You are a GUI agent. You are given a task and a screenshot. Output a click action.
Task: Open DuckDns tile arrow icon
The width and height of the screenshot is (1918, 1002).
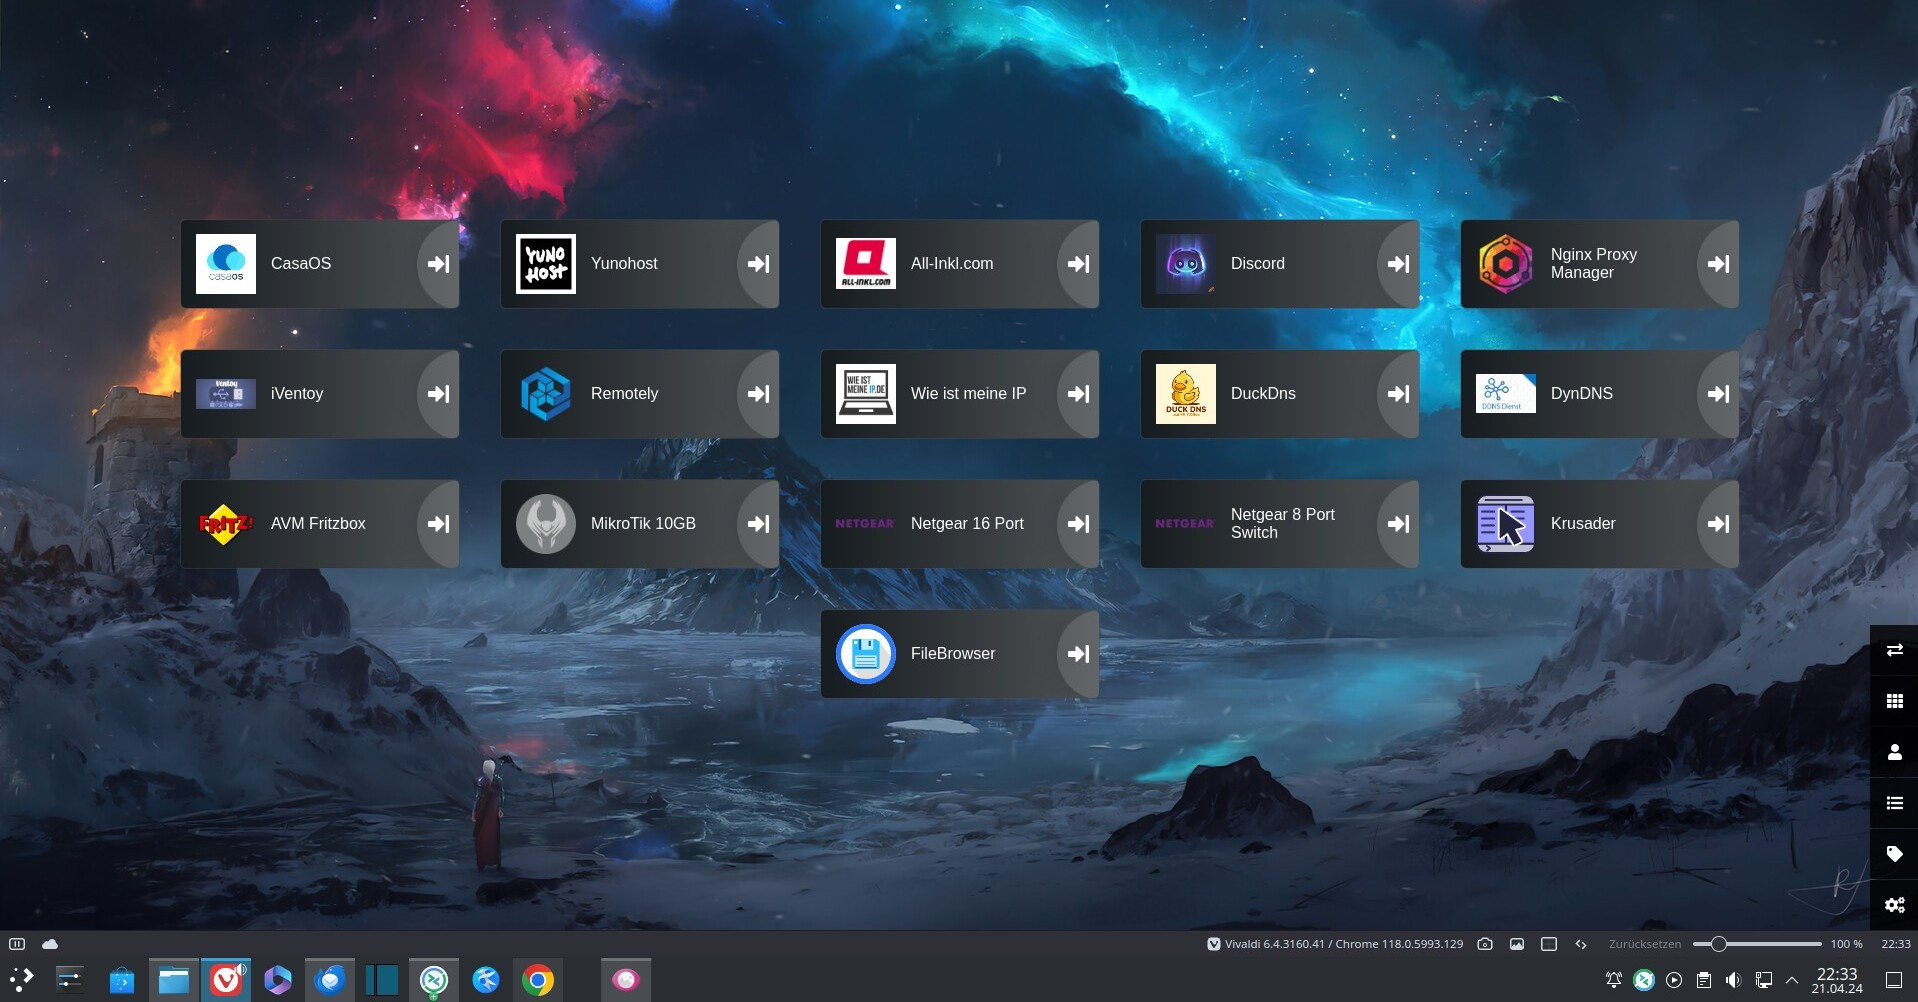point(1398,394)
